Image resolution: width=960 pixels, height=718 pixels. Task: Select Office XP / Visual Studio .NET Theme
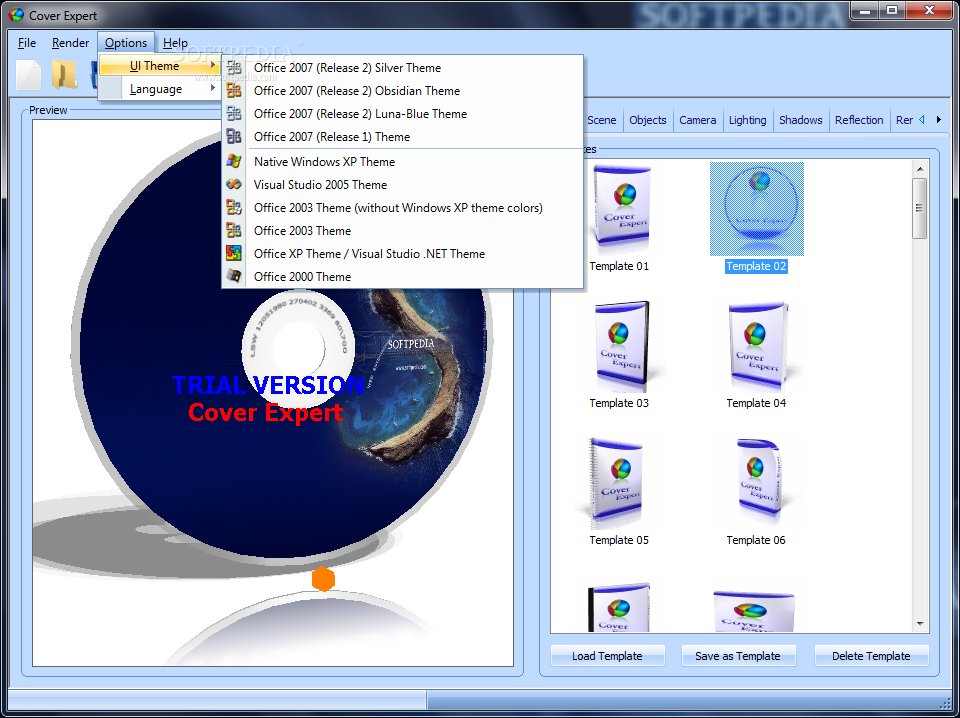point(402,253)
